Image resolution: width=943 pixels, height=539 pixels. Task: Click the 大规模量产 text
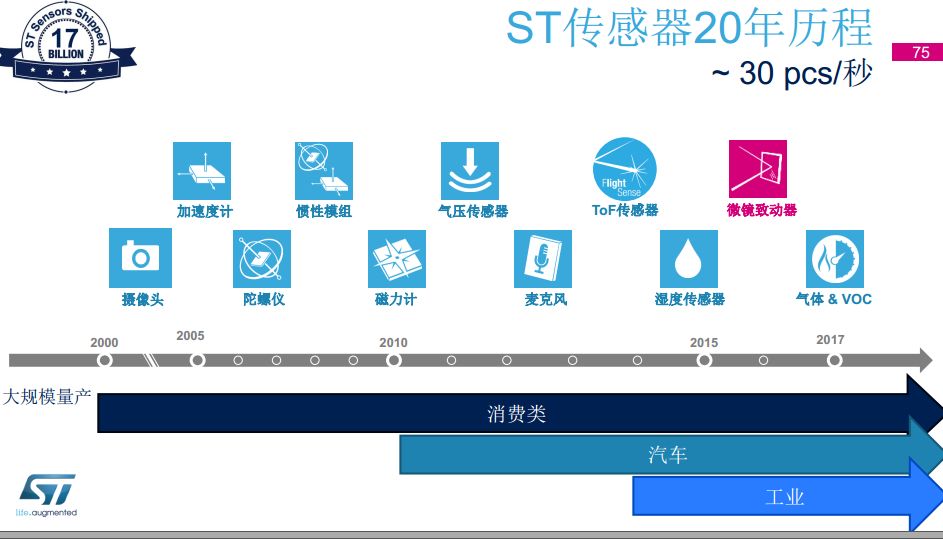click(x=46, y=397)
